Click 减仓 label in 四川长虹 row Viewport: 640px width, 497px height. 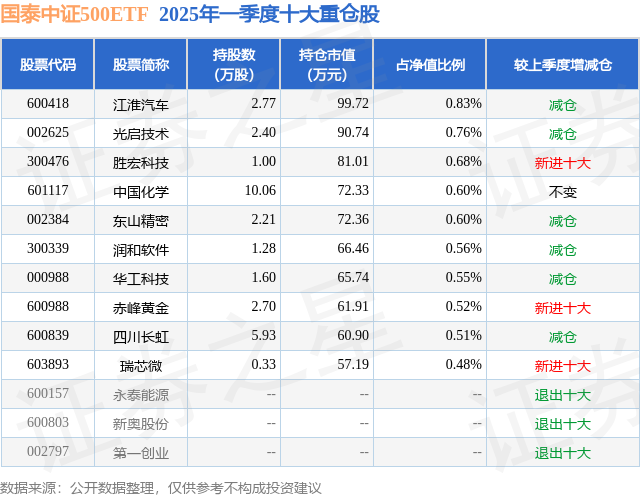pos(563,337)
